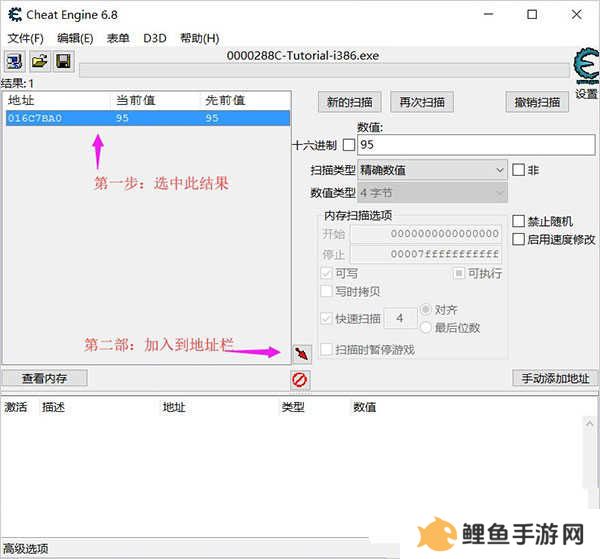Click the 数值 input field containing 95
The image size is (600, 559).
(x=476, y=145)
